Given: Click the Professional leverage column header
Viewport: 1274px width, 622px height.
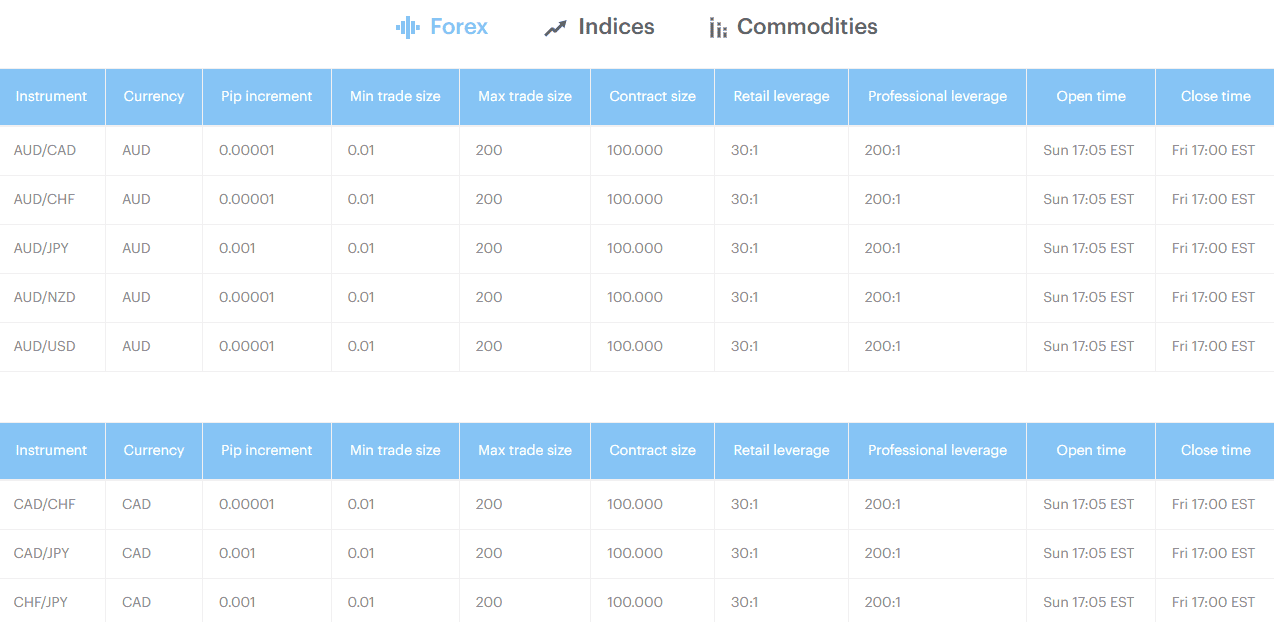Looking at the screenshot, I should click(x=937, y=96).
